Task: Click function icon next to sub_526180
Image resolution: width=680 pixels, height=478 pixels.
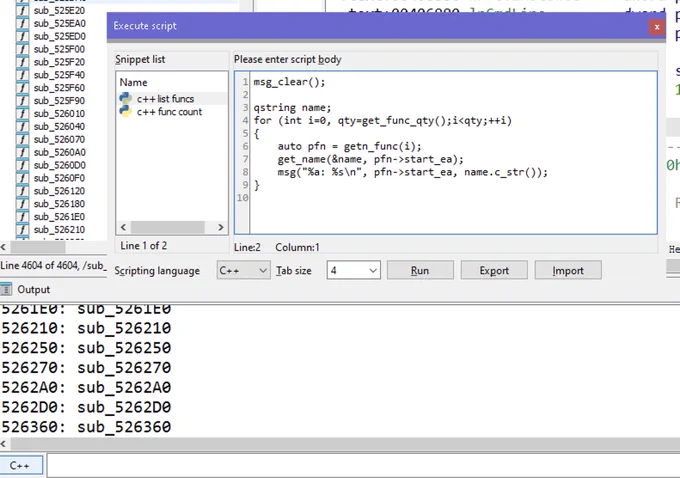Action: [22, 204]
